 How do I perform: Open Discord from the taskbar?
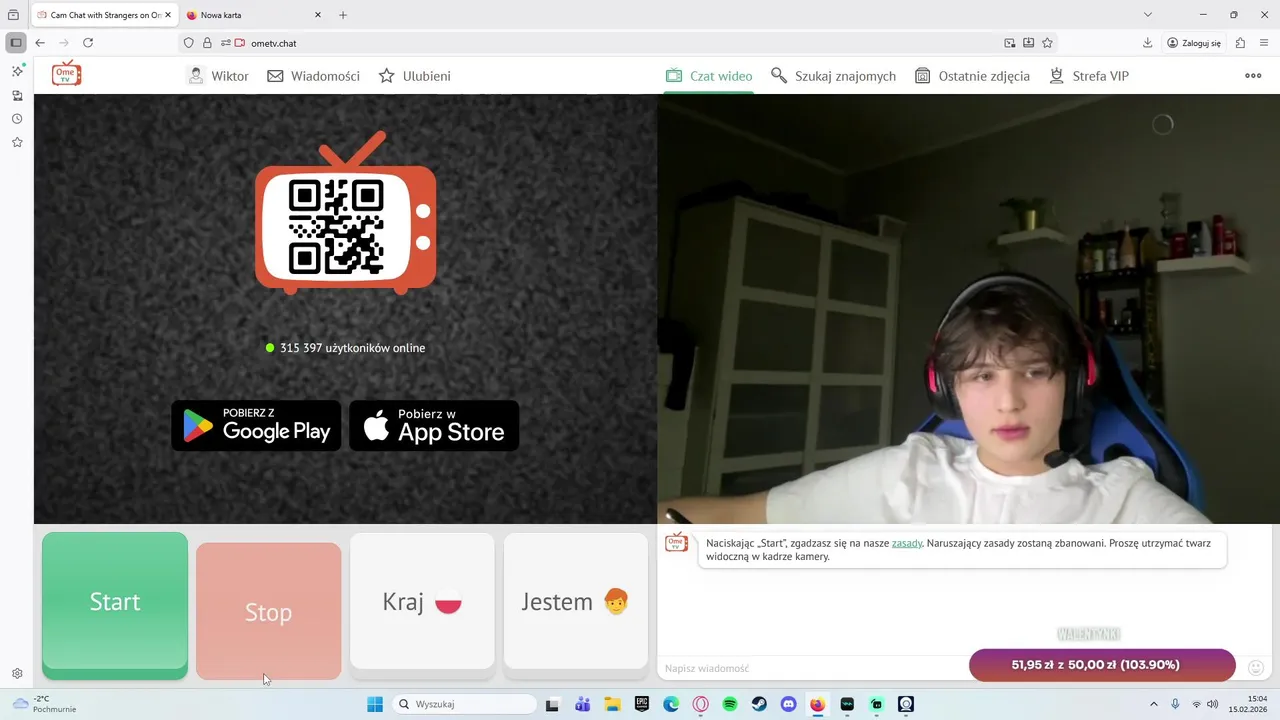pos(788,704)
